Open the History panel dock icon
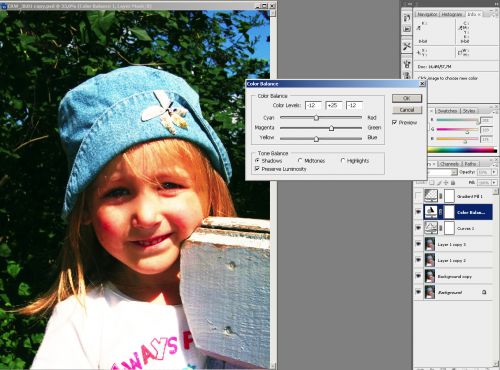The height and width of the screenshot is (370, 500). pyautogui.click(x=407, y=18)
